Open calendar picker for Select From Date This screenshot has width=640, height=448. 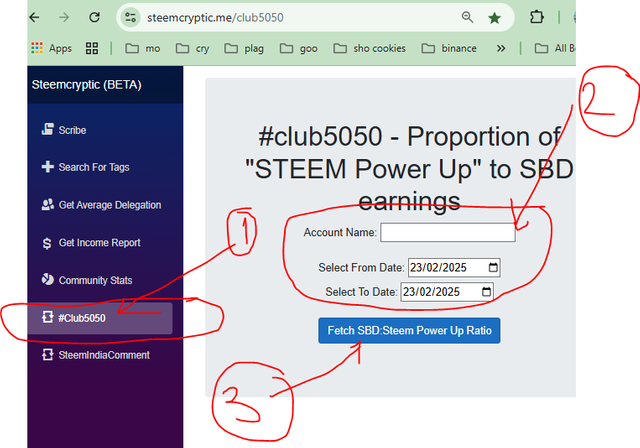pos(493,267)
